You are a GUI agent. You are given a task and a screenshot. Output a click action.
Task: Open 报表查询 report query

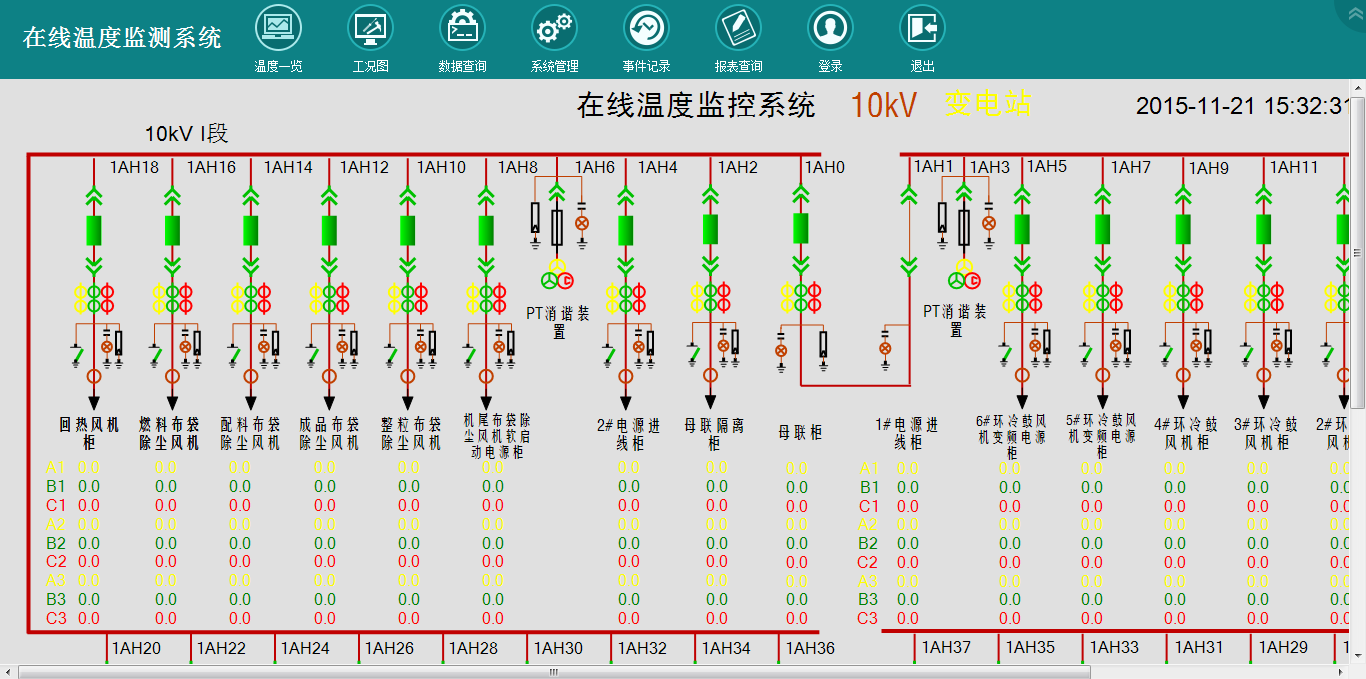tap(738, 29)
